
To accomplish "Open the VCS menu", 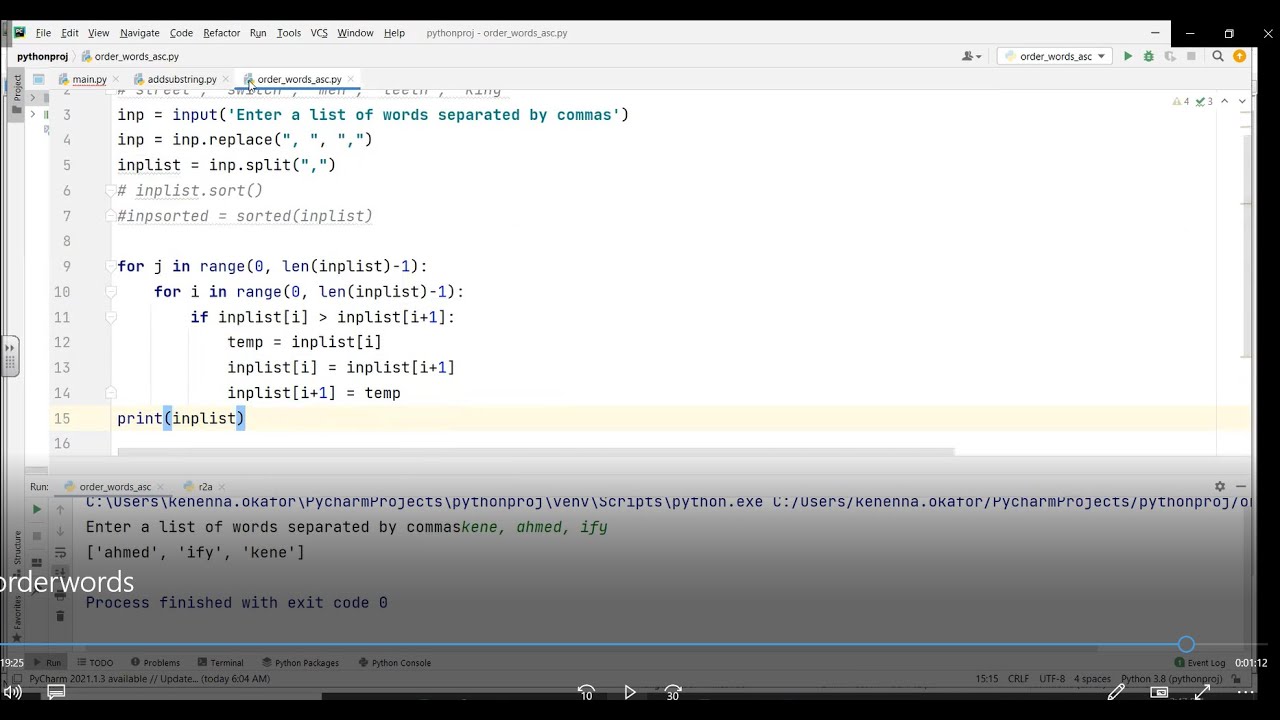I will point(319,33).
